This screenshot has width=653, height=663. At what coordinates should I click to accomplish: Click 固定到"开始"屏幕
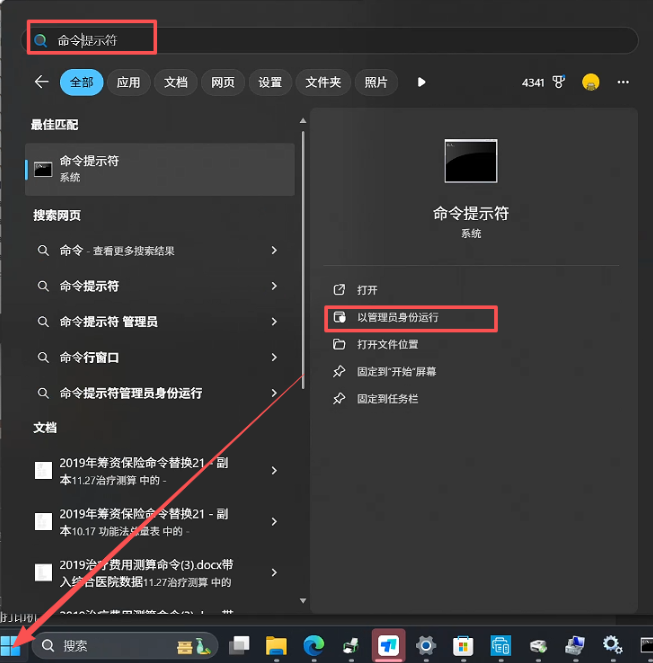[x=396, y=372]
